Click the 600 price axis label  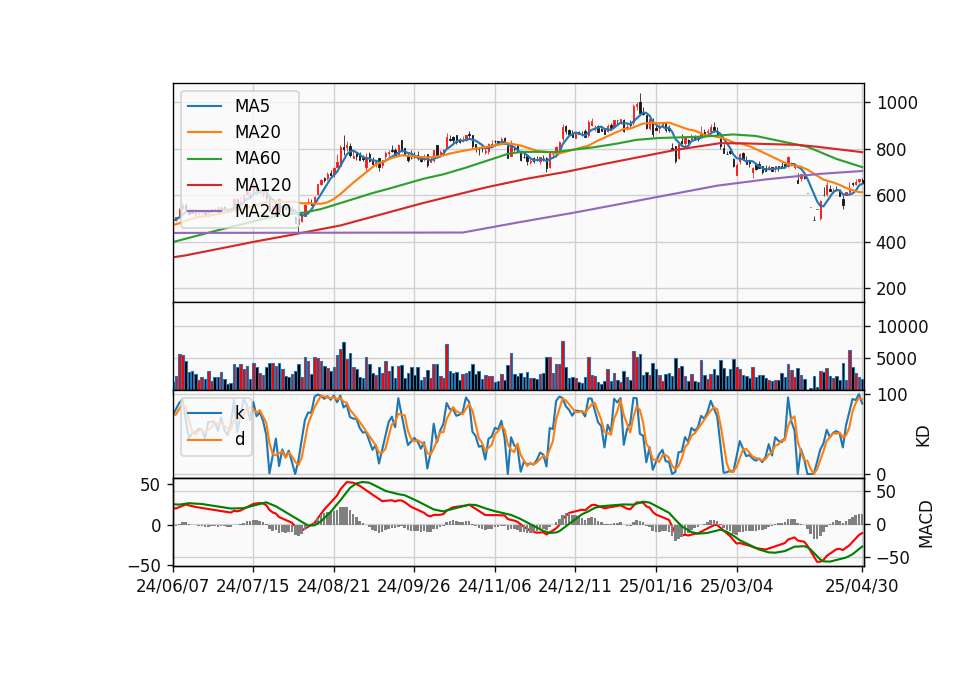[891, 196]
